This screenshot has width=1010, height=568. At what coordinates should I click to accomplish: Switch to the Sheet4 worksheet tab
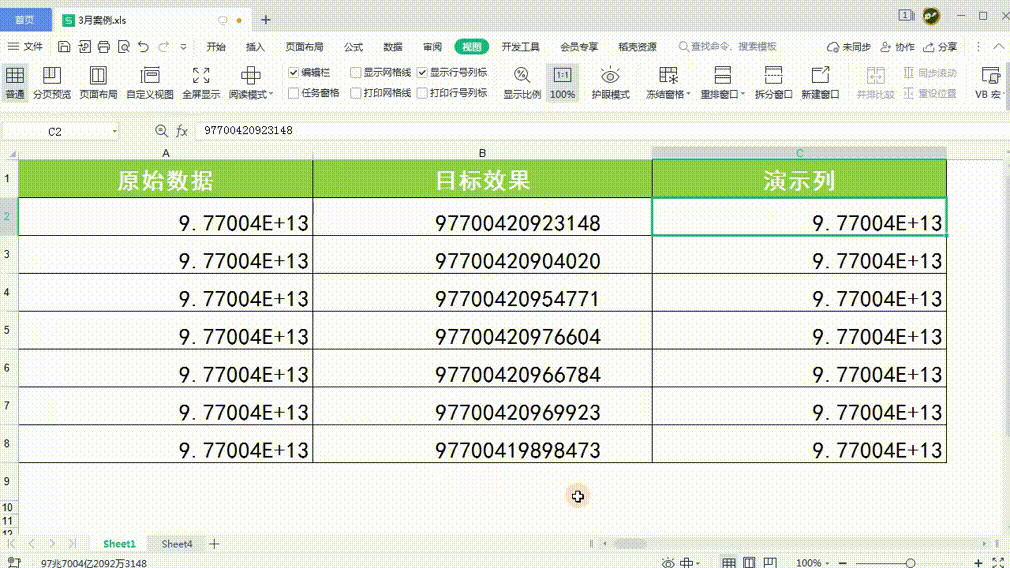(177, 544)
